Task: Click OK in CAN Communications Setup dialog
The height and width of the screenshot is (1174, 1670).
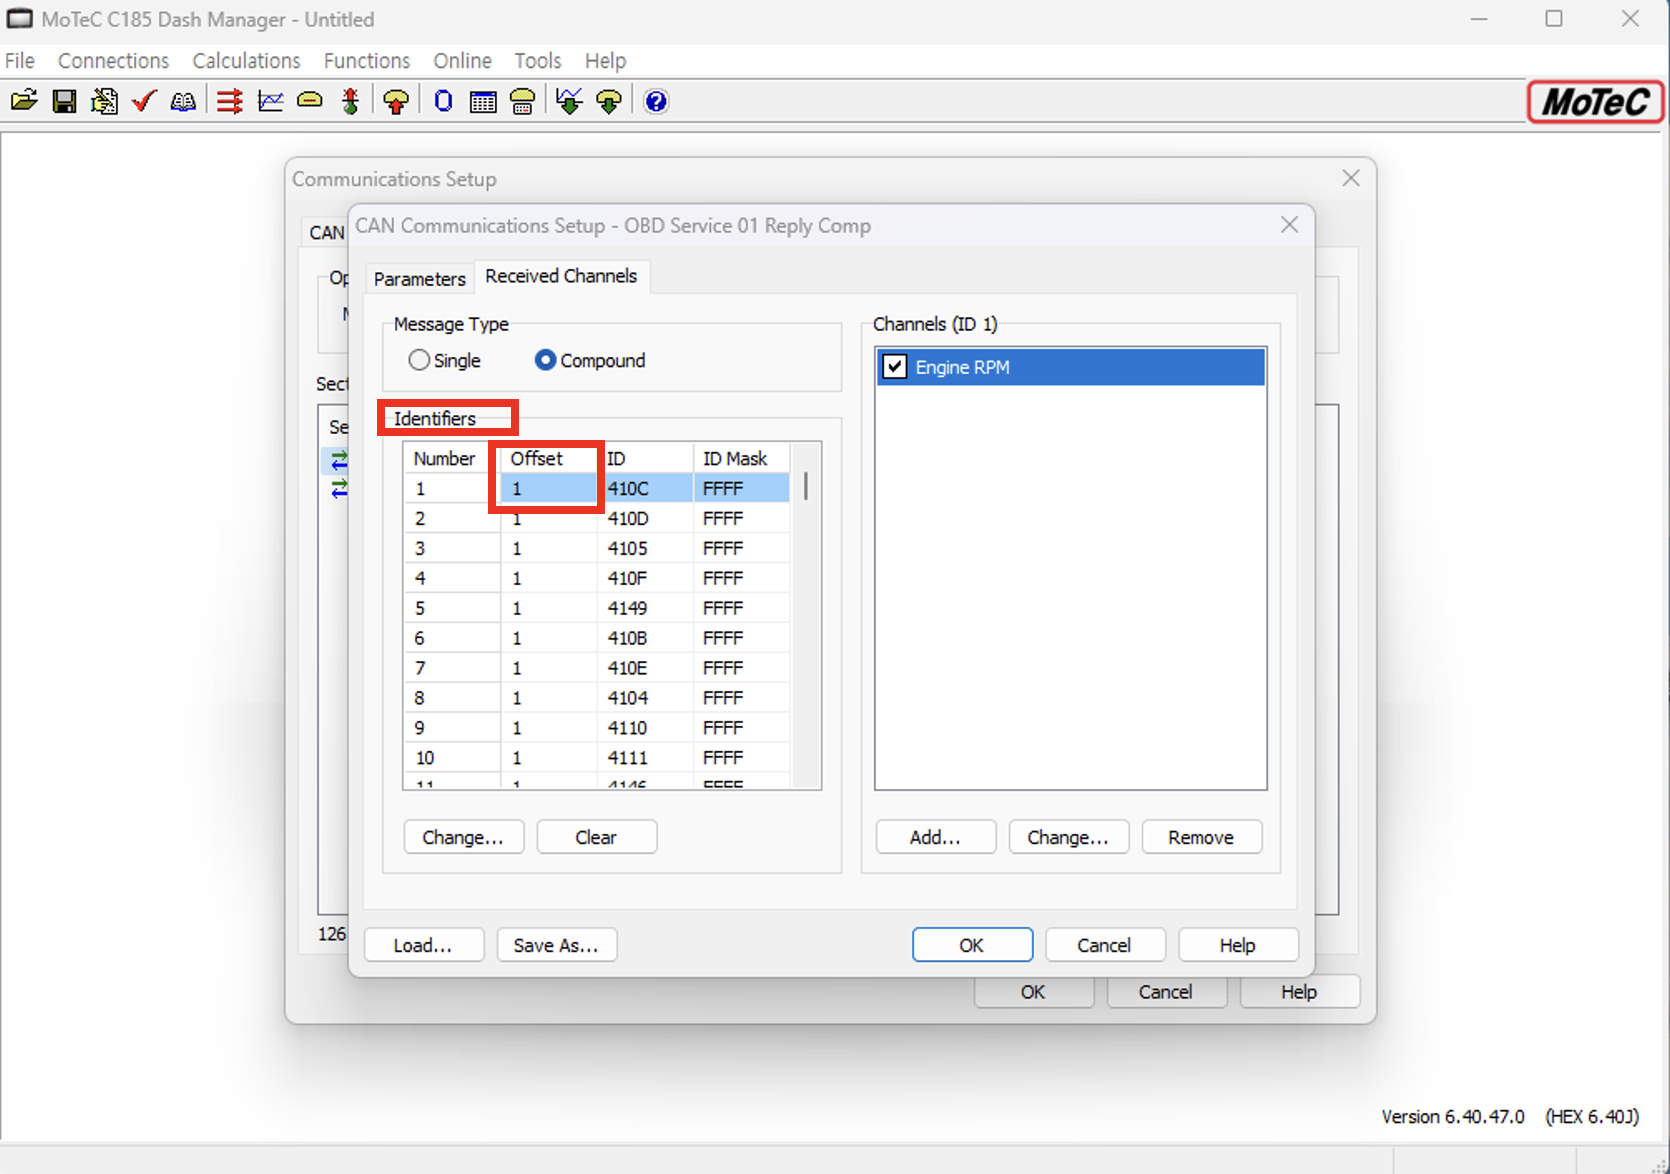Action: click(972, 945)
